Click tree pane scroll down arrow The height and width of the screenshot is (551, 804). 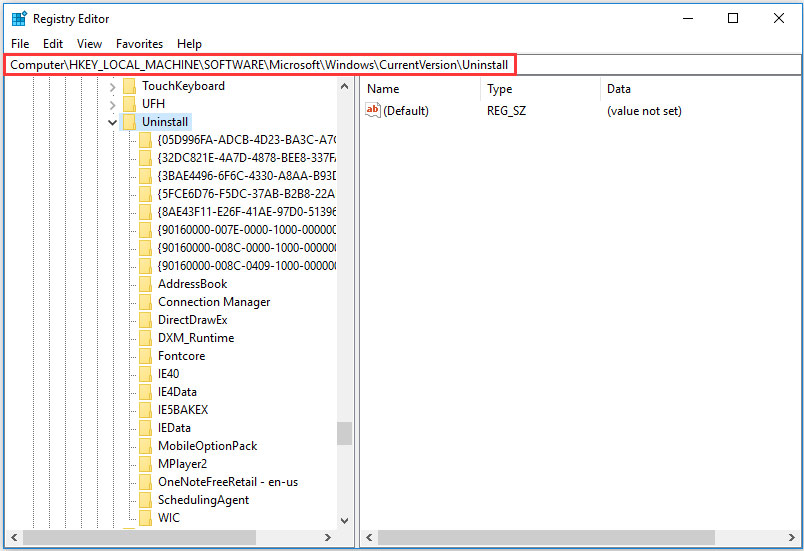point(345,520)
